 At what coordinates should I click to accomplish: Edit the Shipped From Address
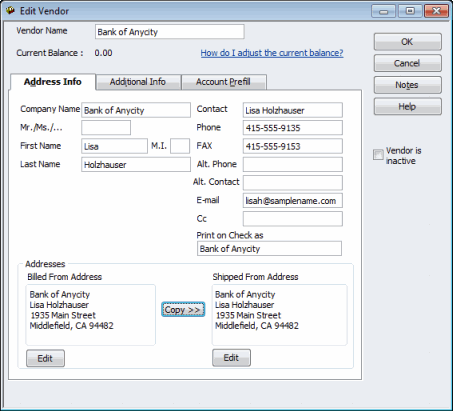point(231,358)
